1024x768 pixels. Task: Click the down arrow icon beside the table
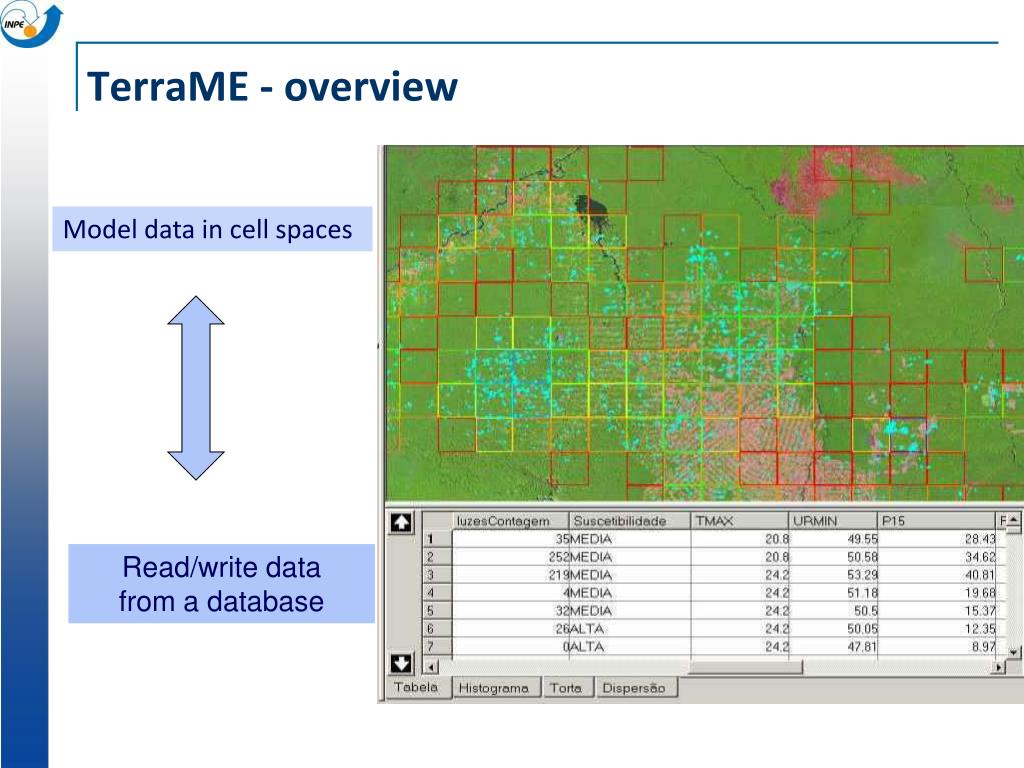coord(401,663)
